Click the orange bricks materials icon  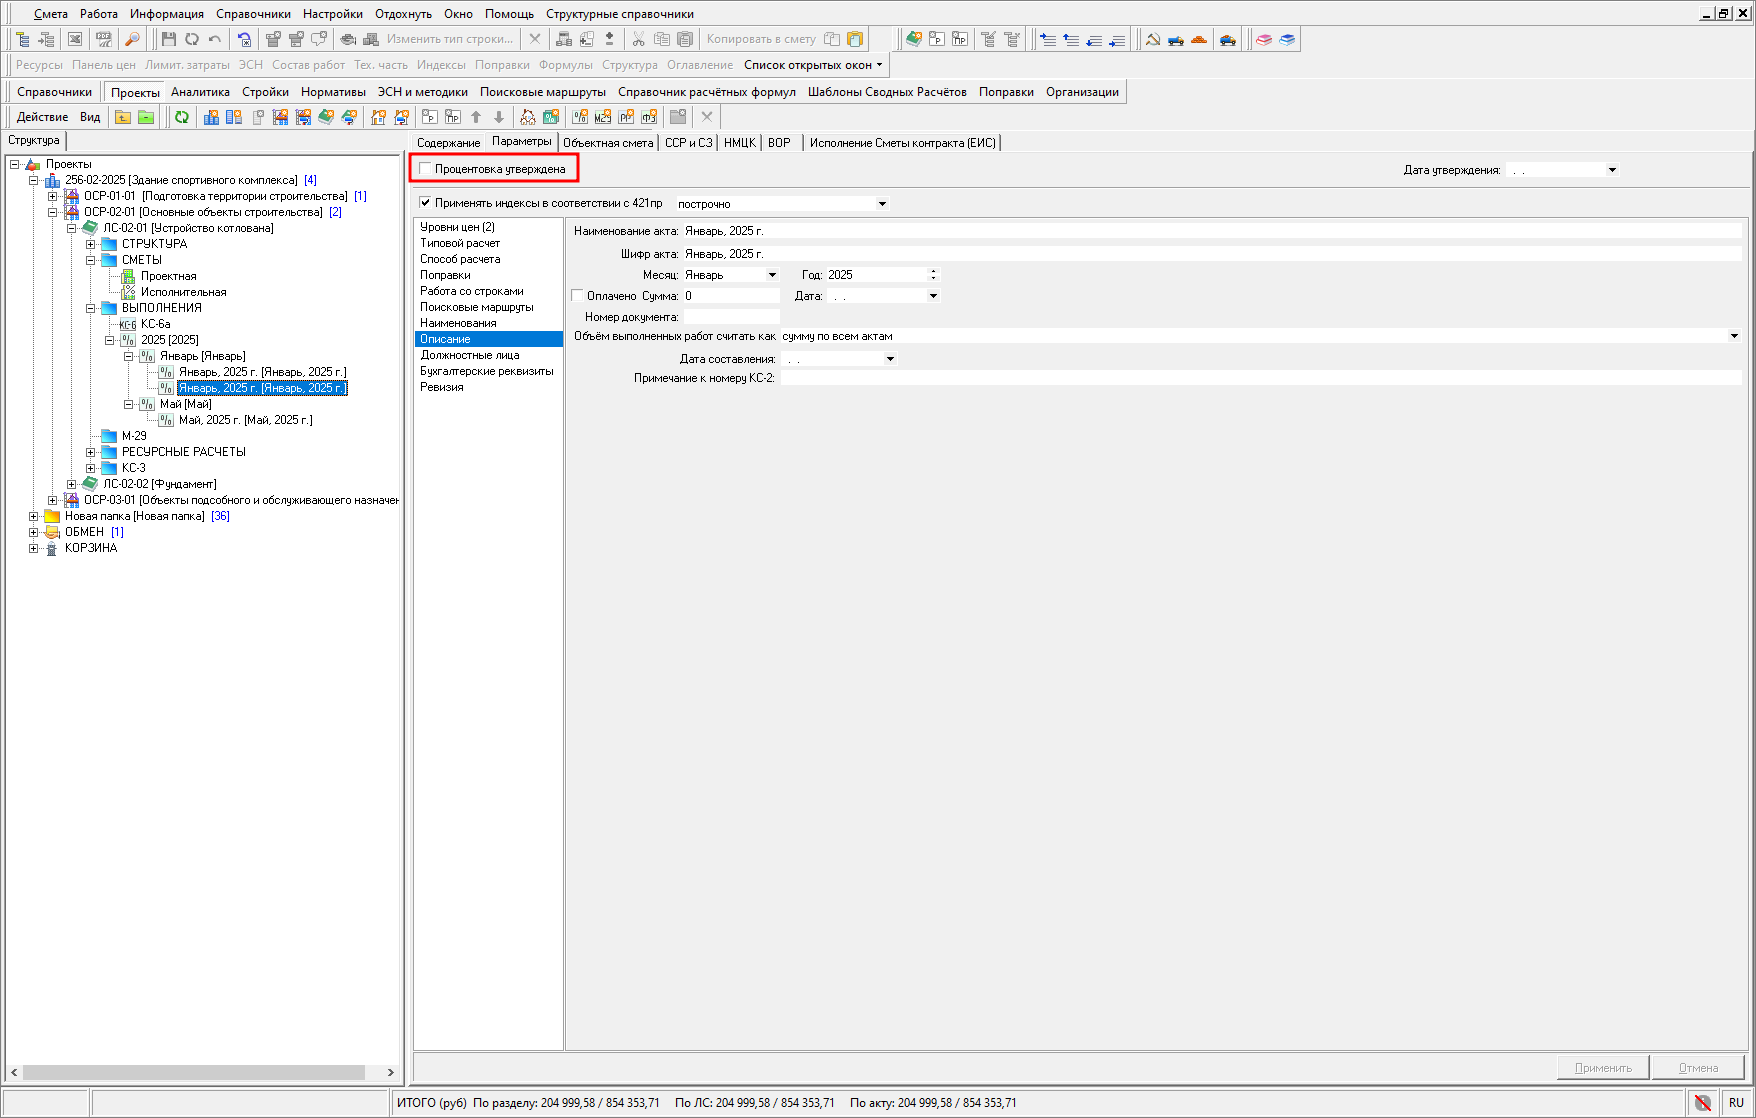pyautogui.click(x=1199, y=39)
